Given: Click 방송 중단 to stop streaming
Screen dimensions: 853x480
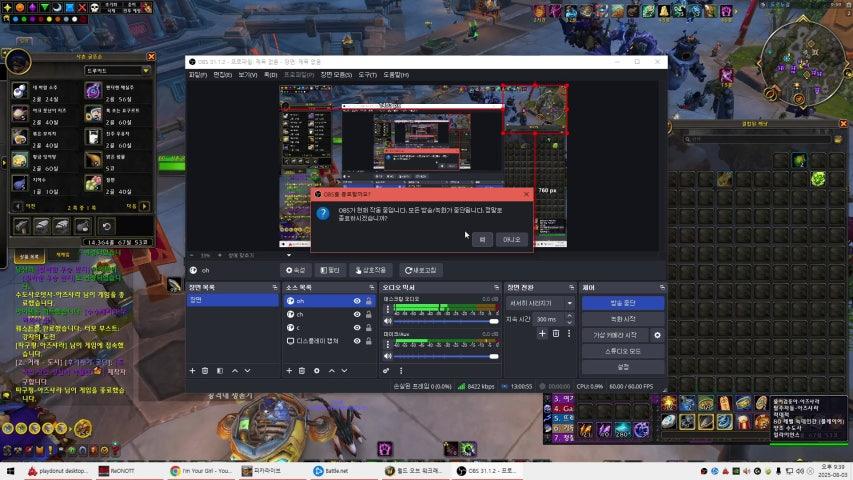Looking at the screenshot, I should tap(623, 303).
